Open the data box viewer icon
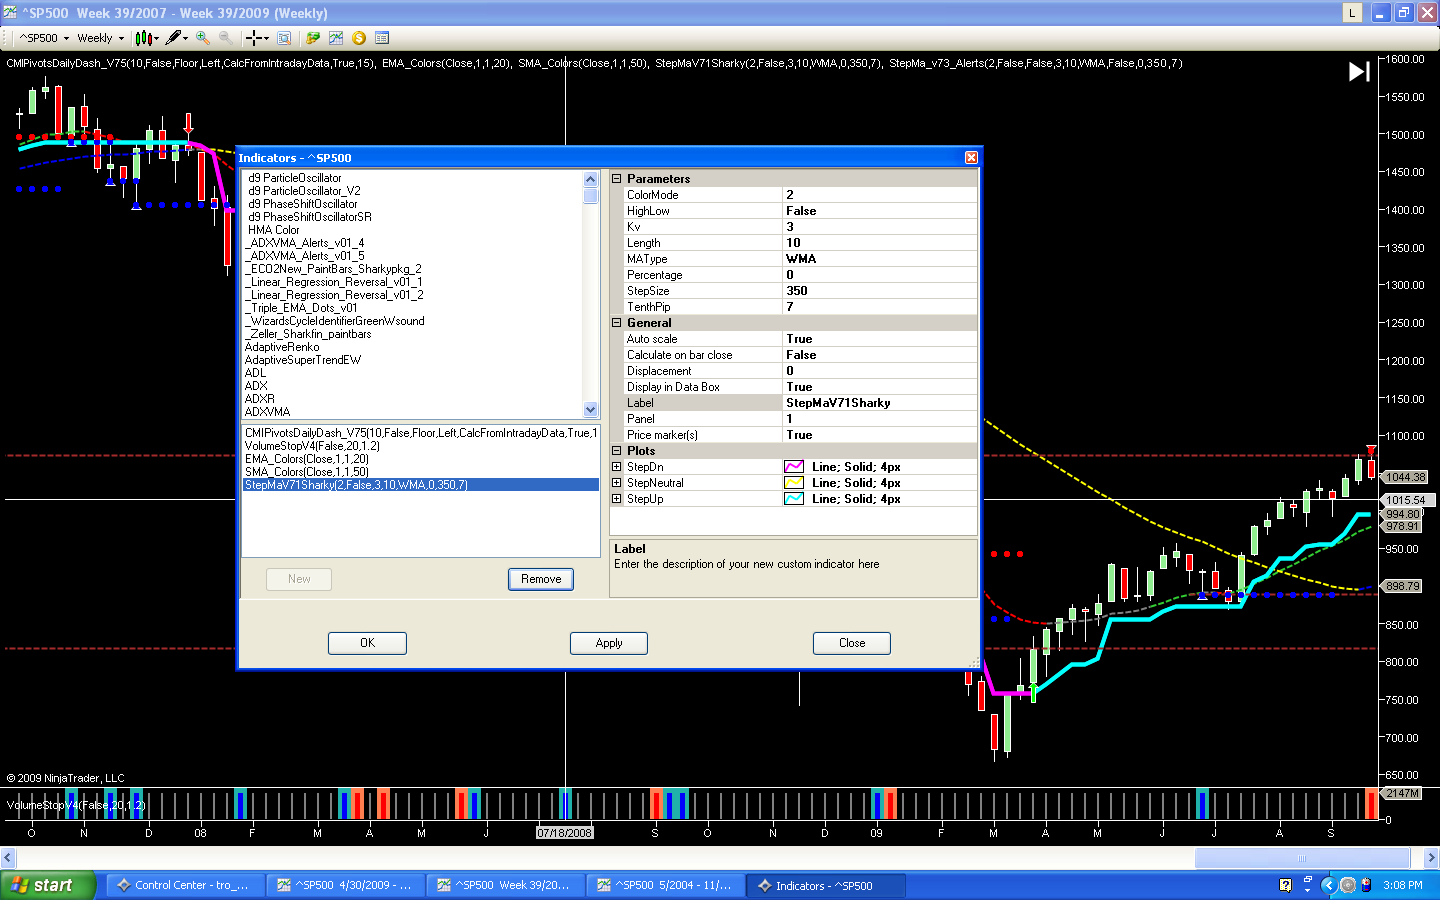 [284, 38]
